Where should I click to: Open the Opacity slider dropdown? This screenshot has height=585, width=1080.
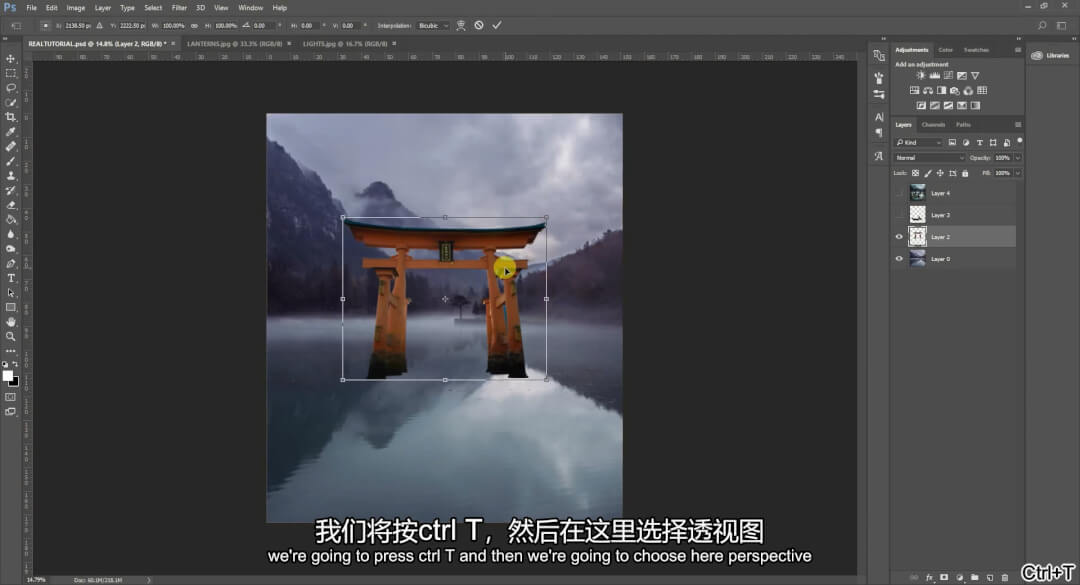click(1018, 158)
